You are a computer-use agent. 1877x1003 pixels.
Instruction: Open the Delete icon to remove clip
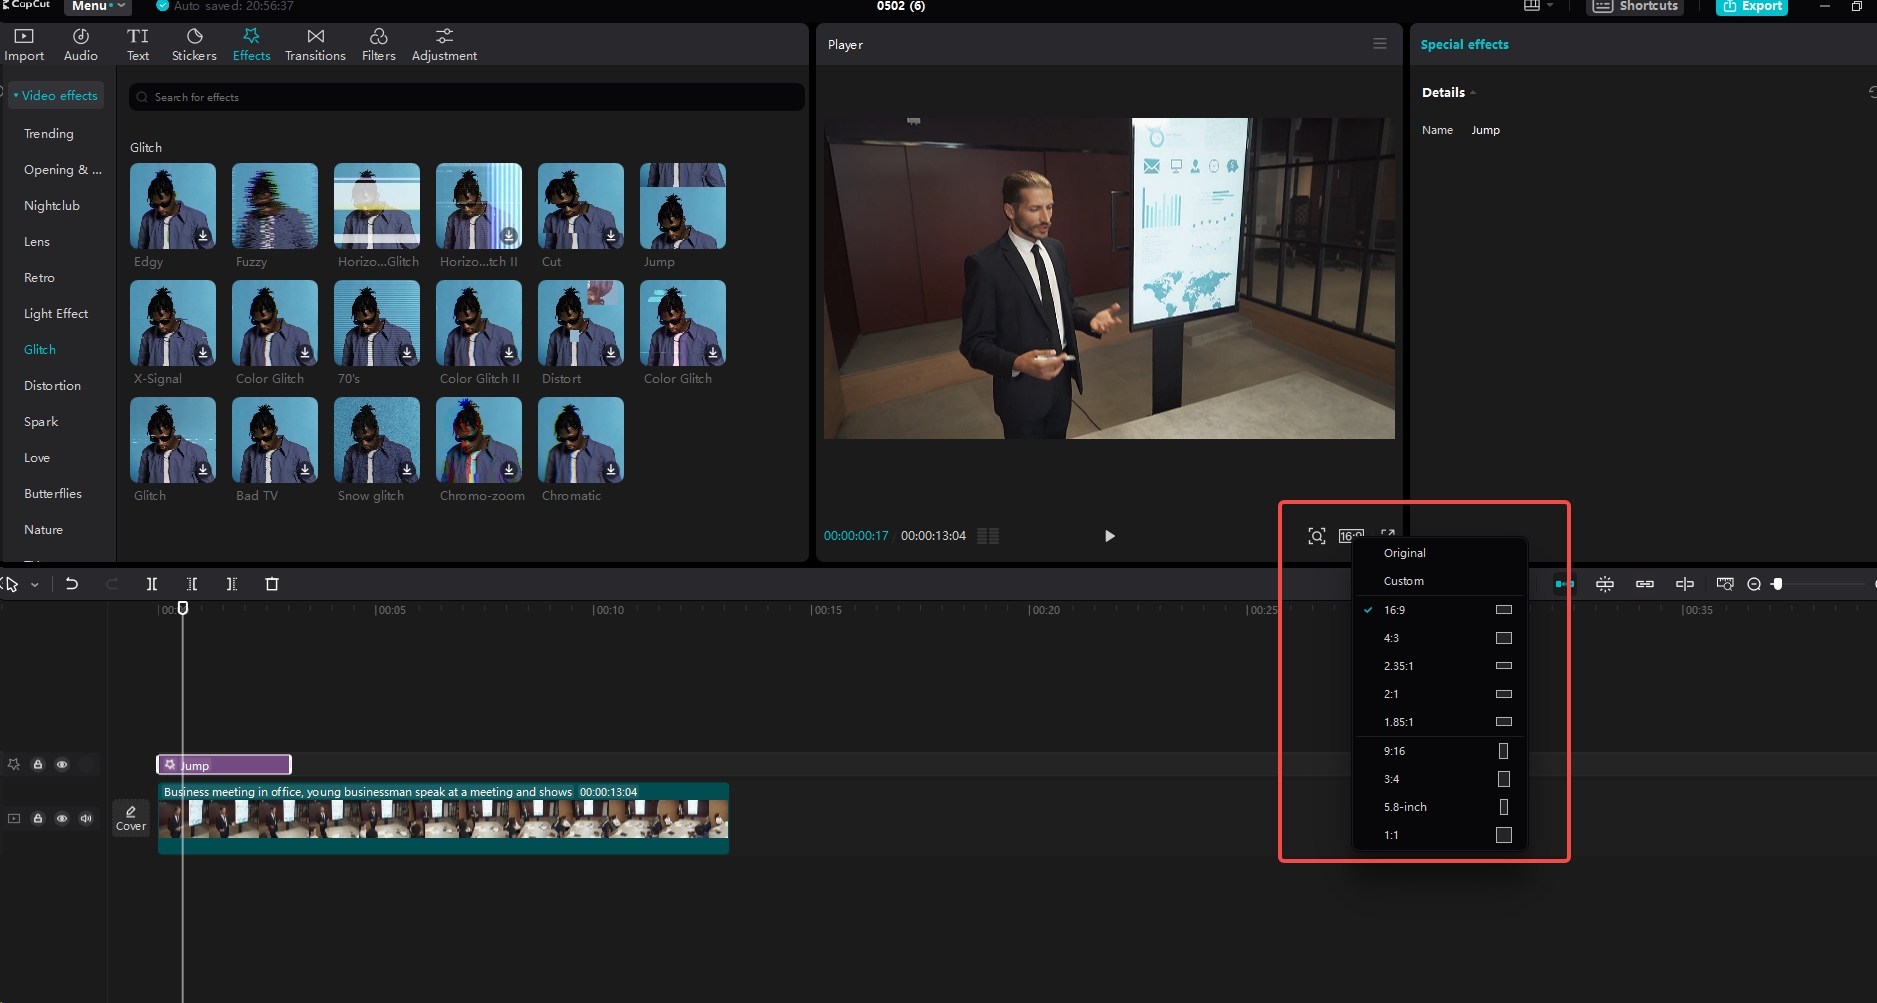point(272,584)
